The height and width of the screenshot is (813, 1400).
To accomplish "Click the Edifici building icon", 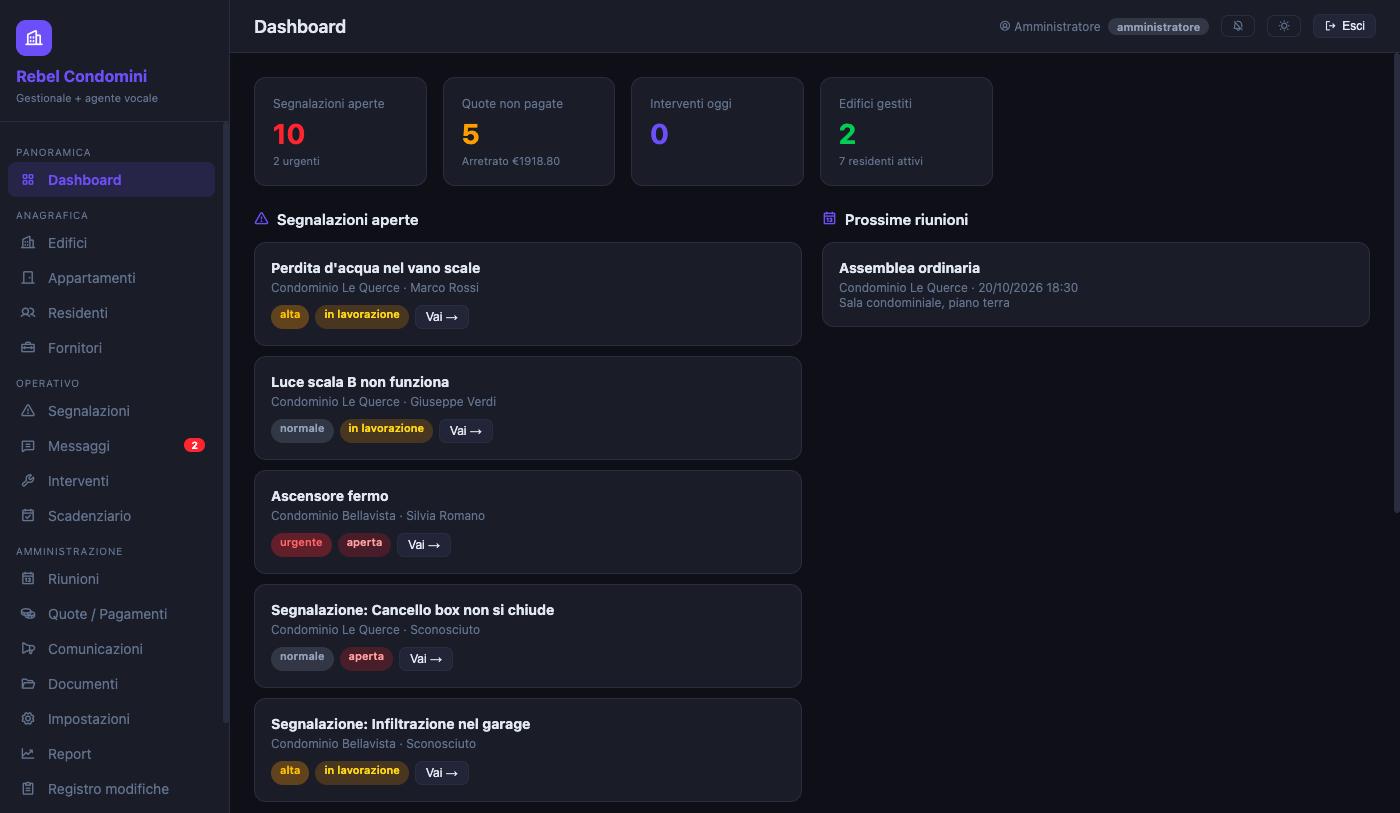I will [28, 243].
